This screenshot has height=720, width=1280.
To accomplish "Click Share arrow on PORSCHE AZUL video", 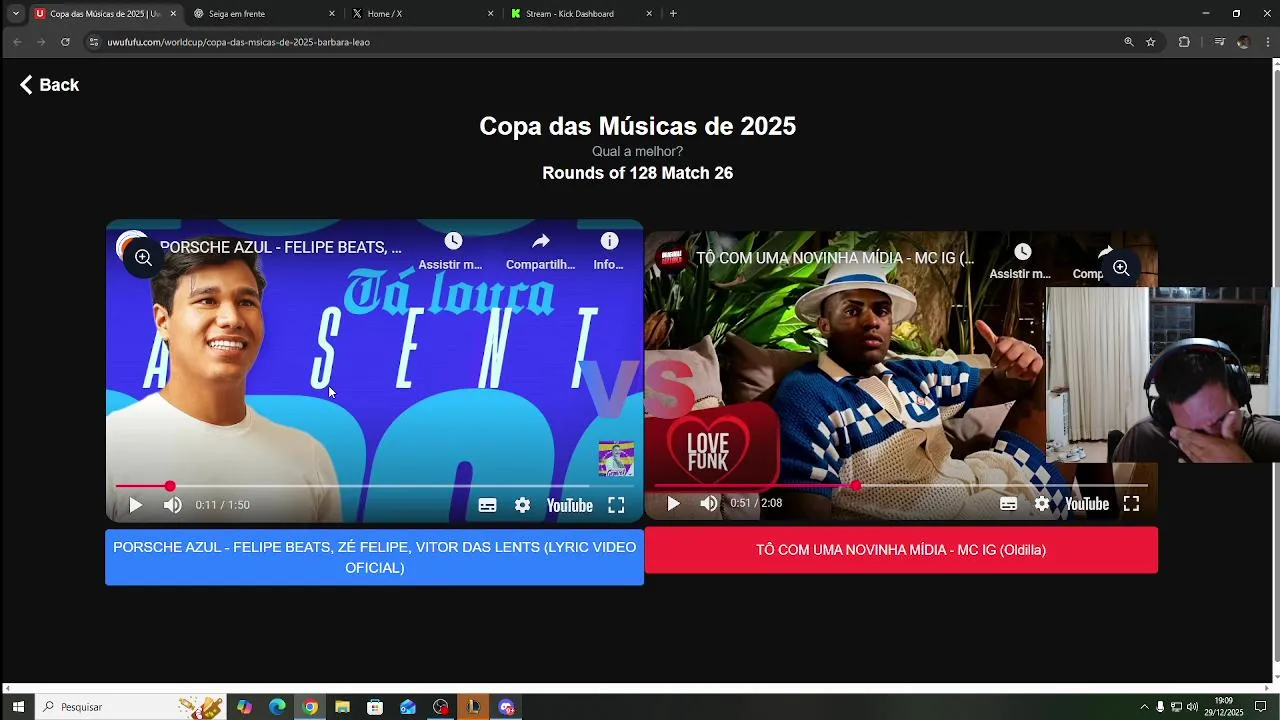I will 541,241.
